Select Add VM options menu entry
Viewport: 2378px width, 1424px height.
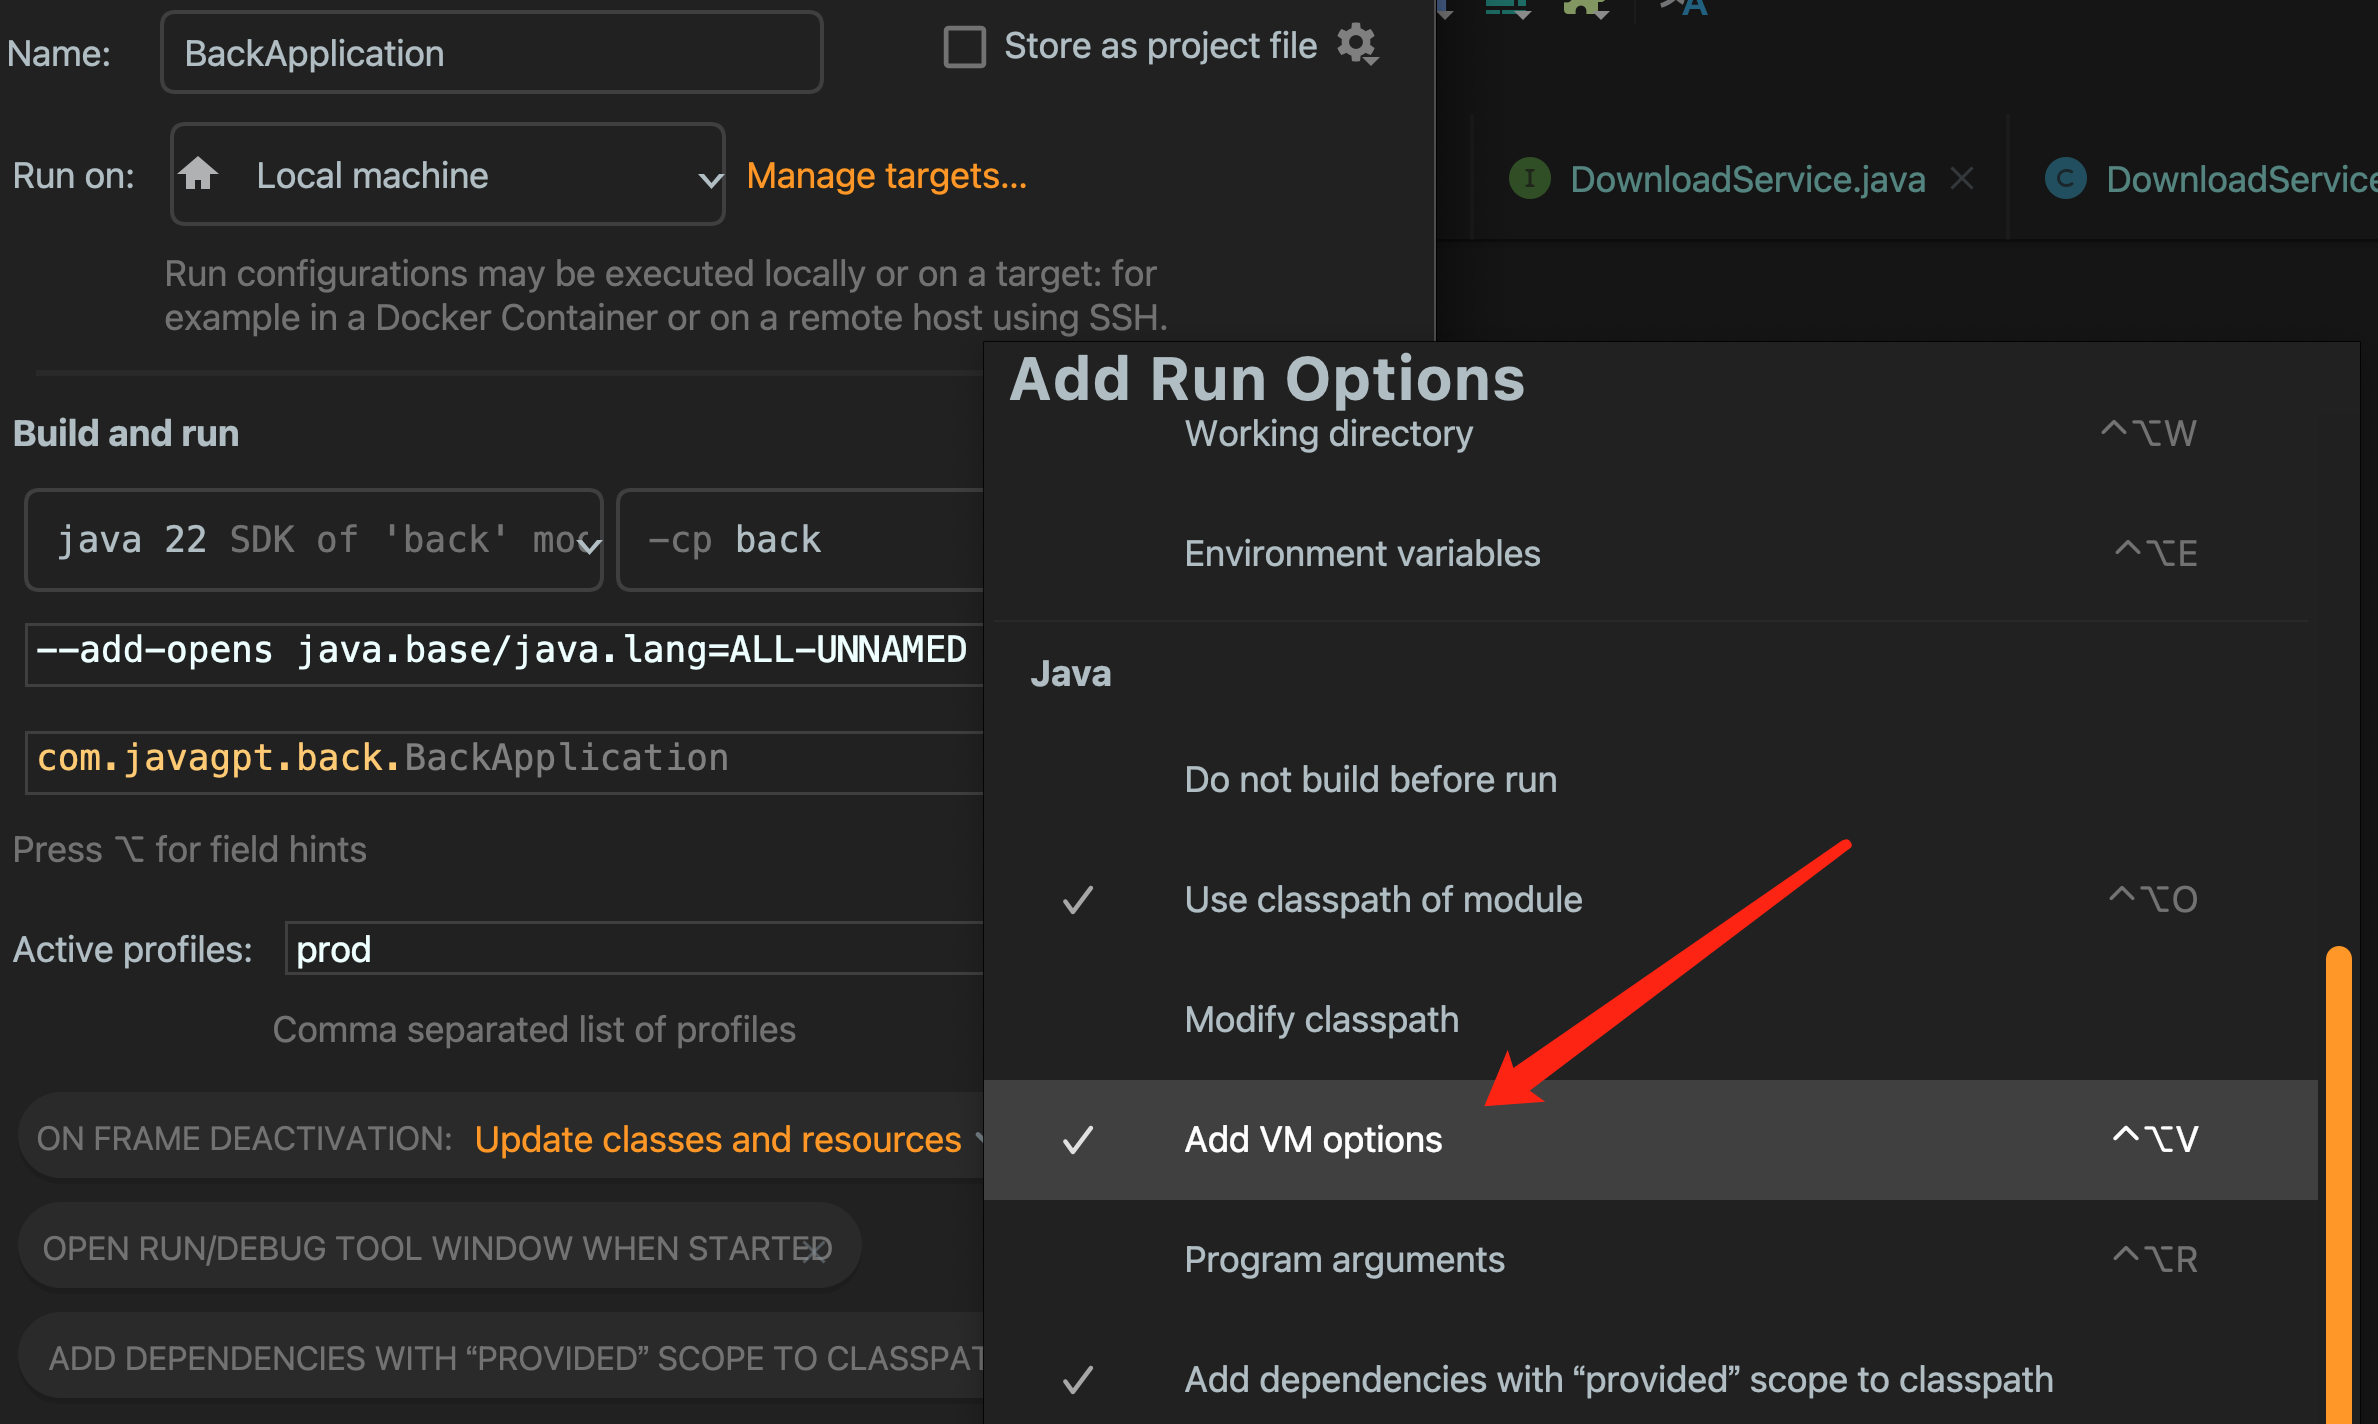click(1313, 1139)
